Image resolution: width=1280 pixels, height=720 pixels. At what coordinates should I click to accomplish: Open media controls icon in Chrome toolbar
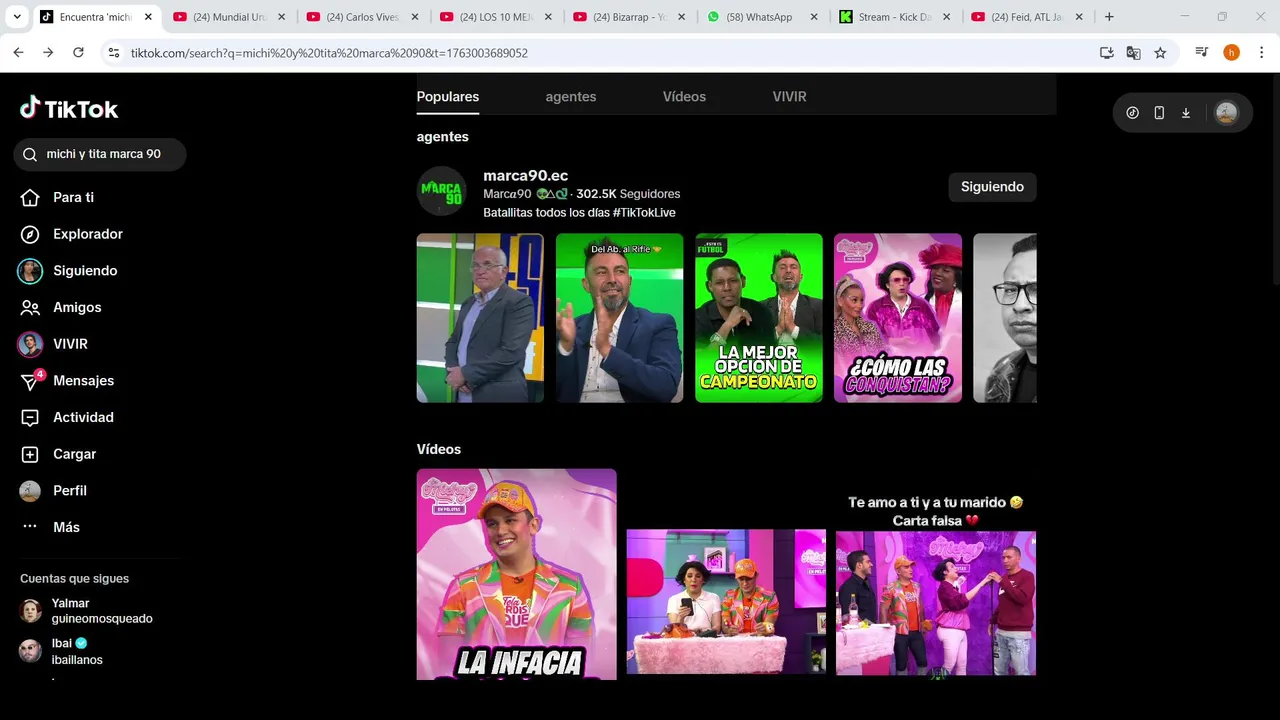pos(1202,53)
